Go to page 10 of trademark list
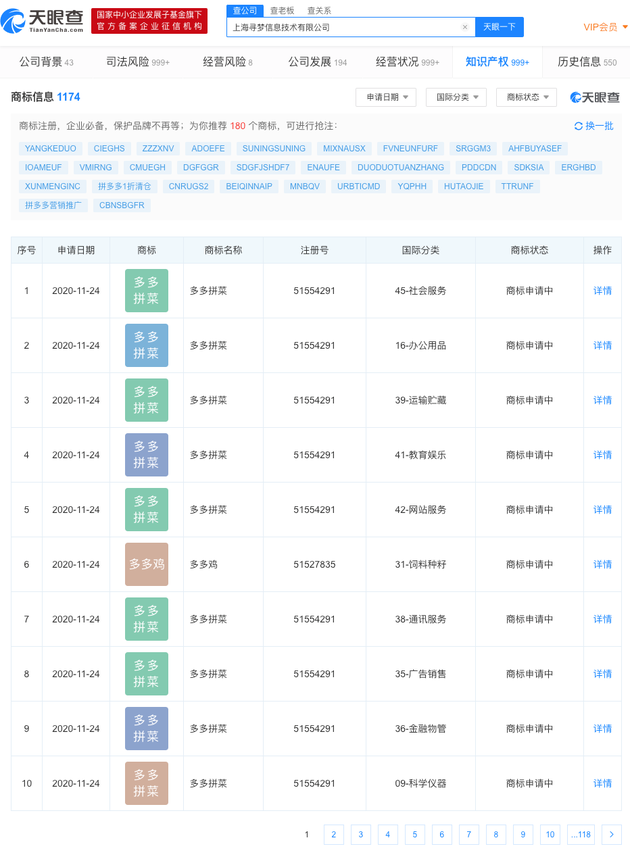 [x=550, y=834]
